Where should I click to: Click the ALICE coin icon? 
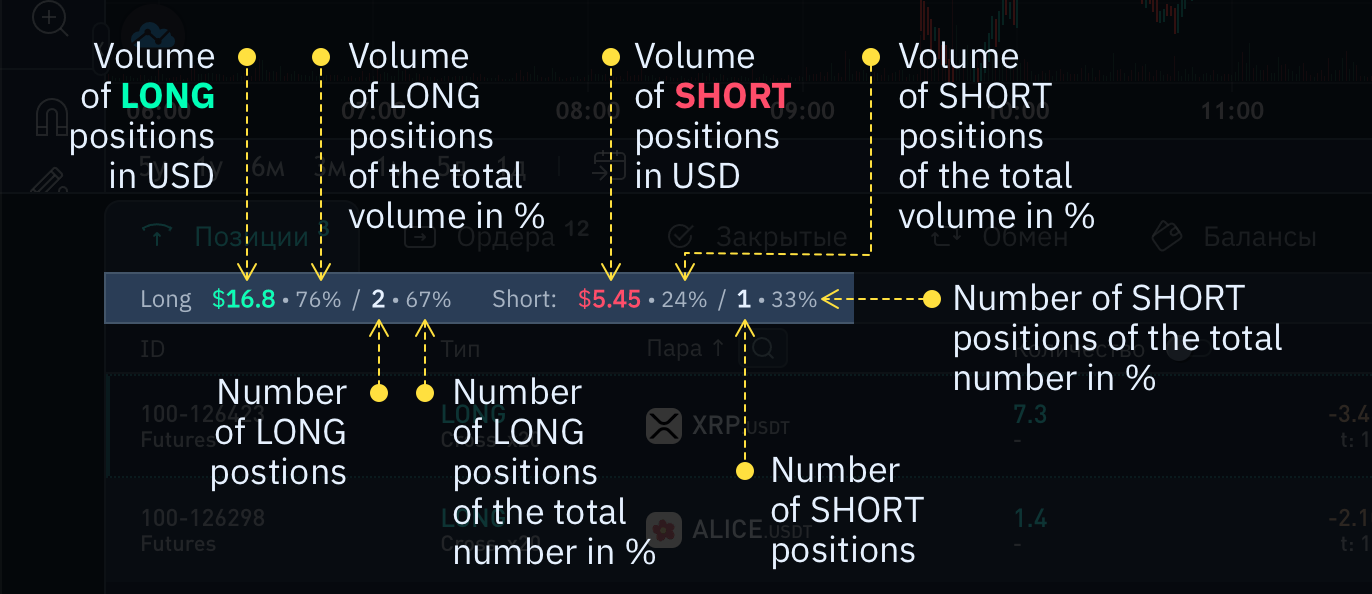coord(664,529)
